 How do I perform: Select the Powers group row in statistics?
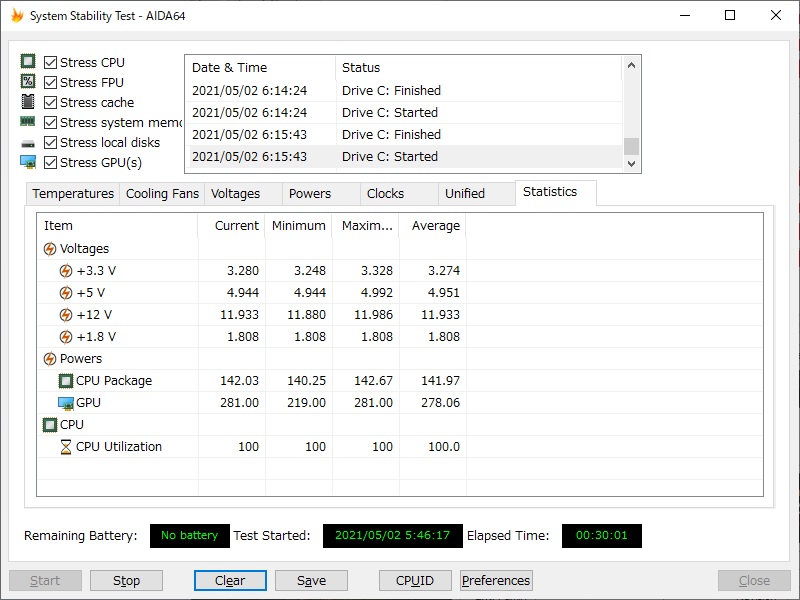(80, 359)
